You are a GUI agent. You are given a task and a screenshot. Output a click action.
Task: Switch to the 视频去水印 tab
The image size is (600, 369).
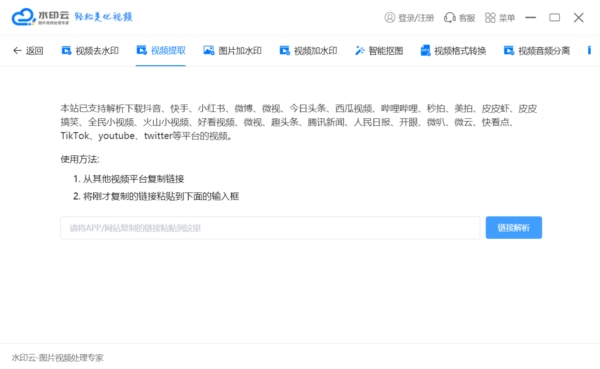90,51
